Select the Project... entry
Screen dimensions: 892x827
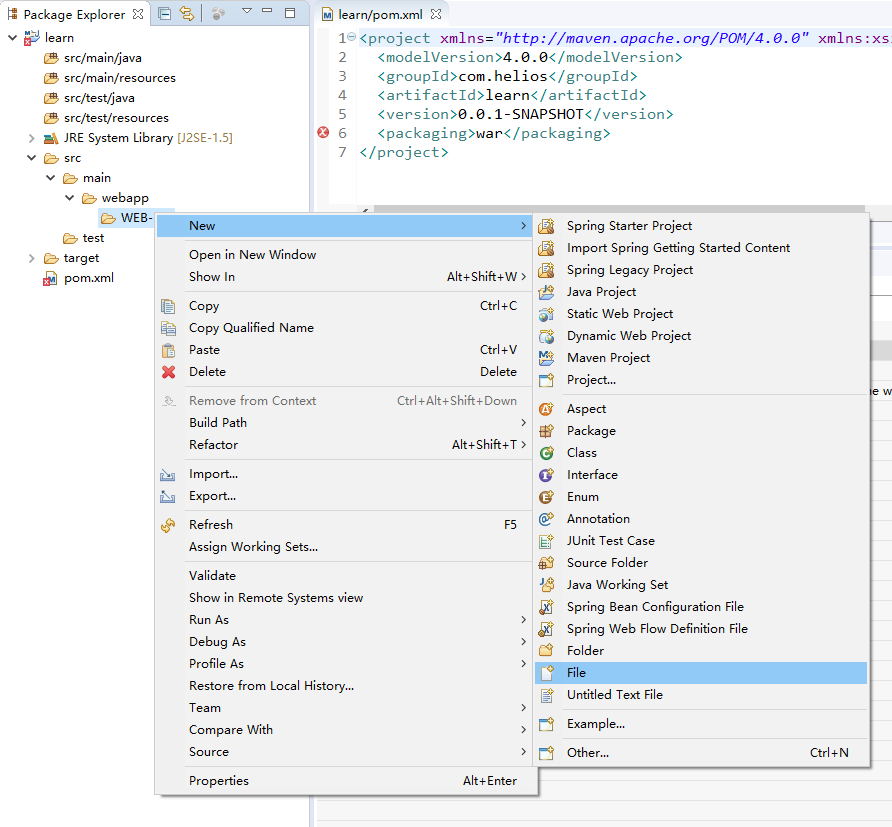point(701,380)
